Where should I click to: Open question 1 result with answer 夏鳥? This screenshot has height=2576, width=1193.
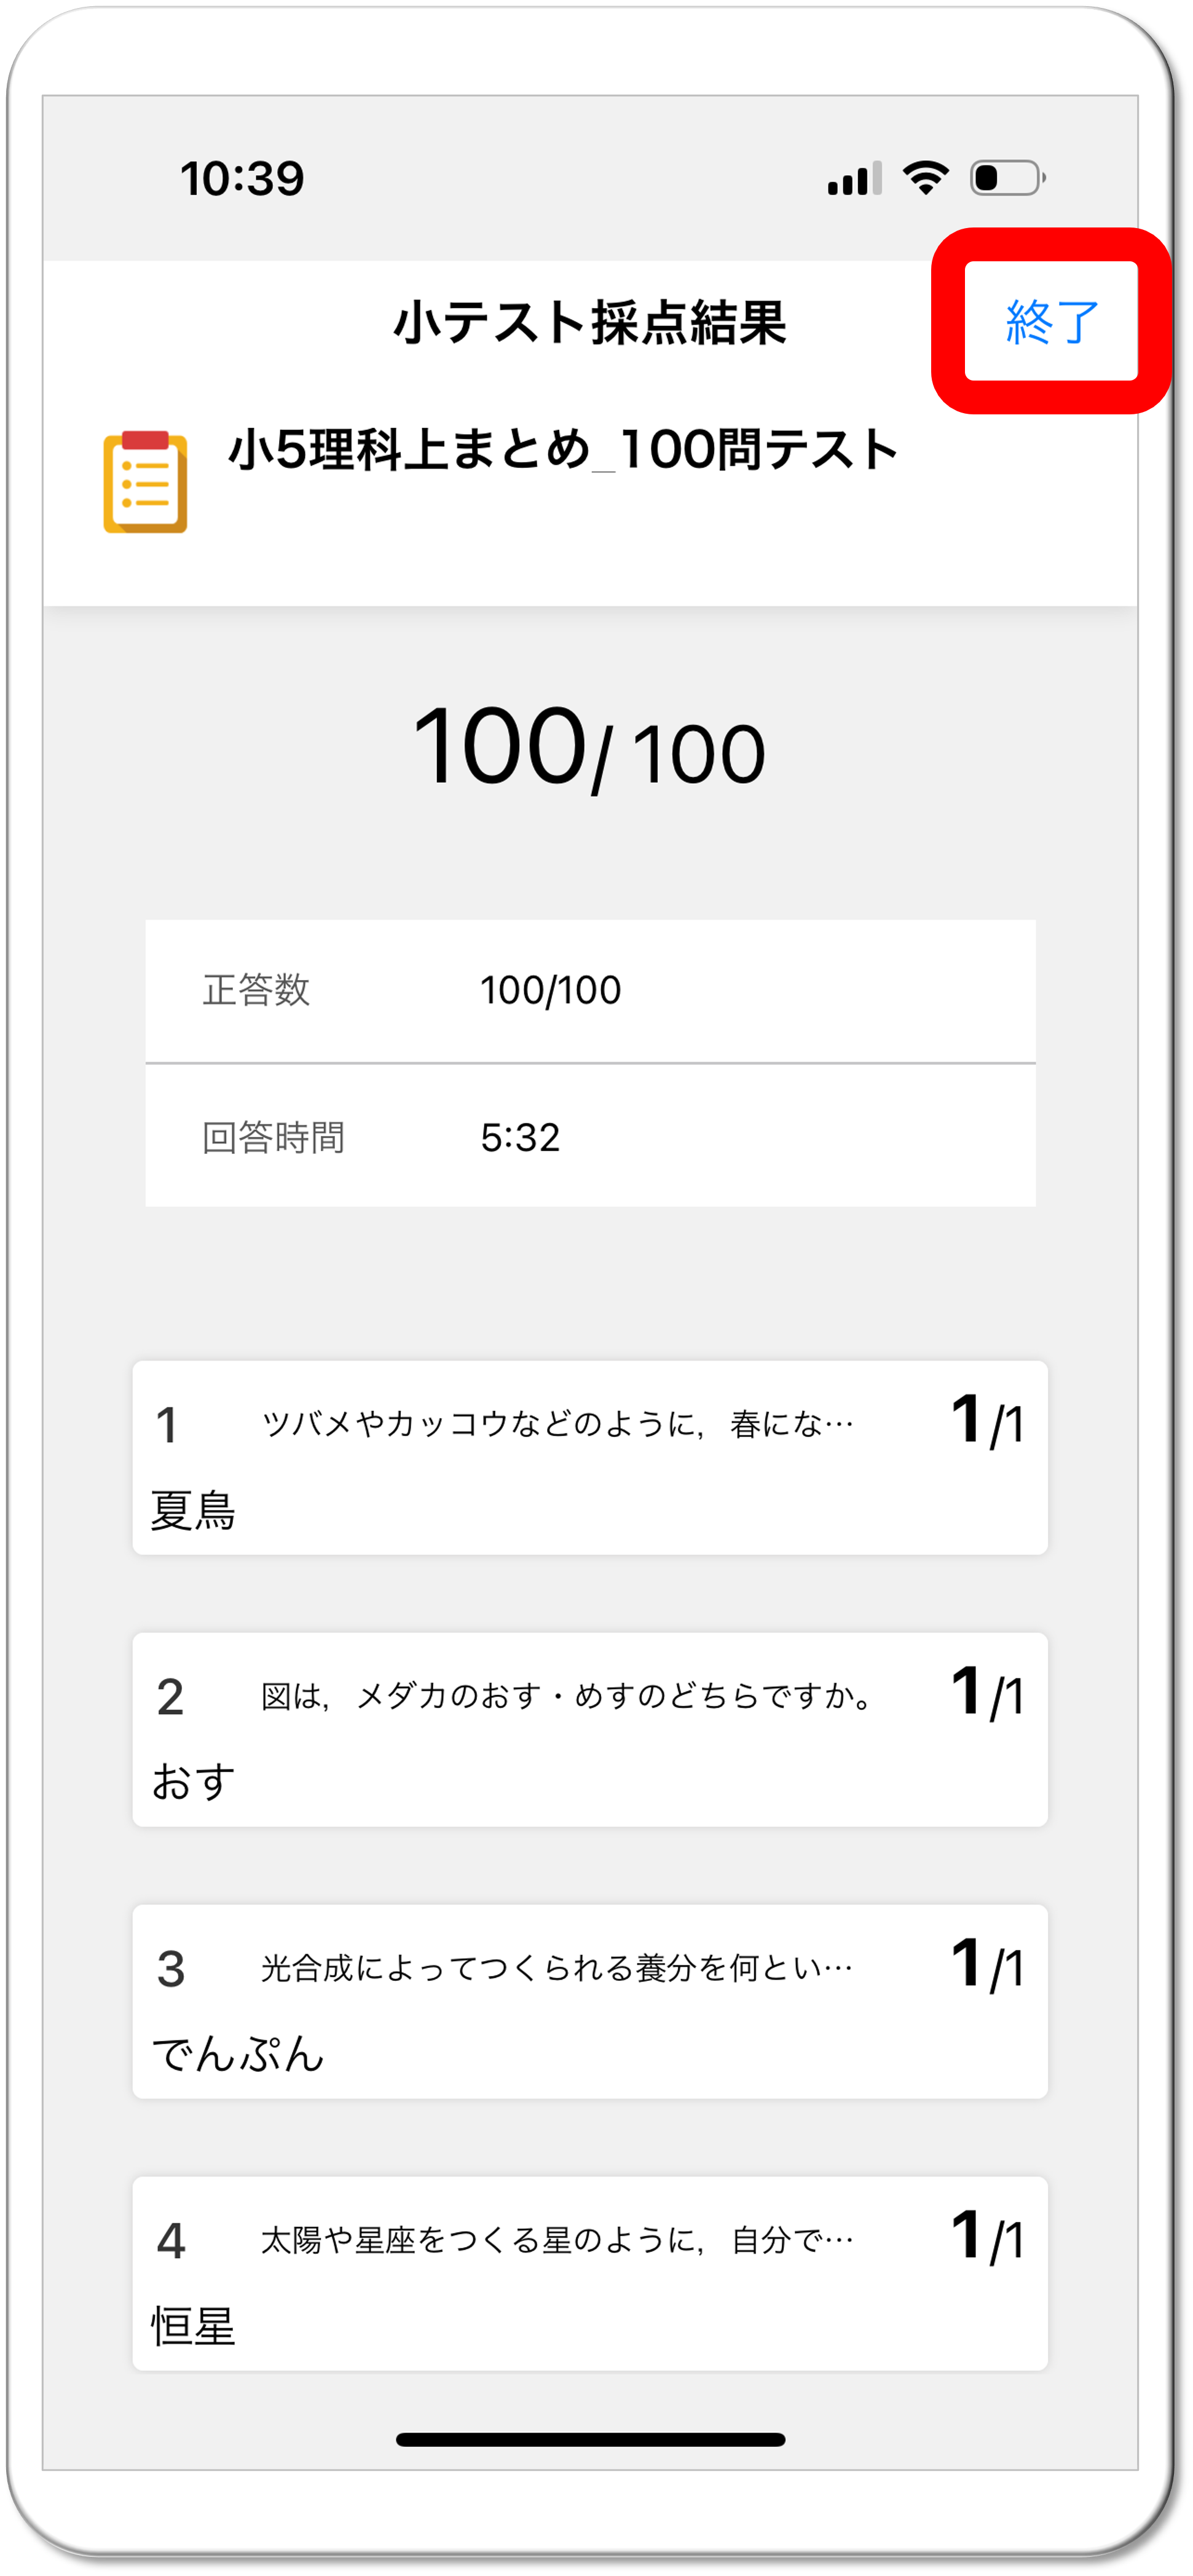[x=590, y=1457]
